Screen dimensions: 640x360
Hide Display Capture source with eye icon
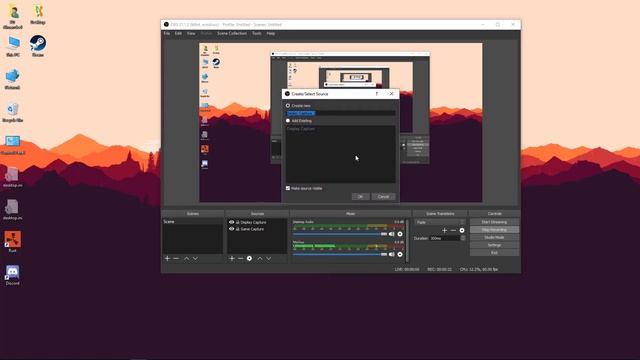231,222
